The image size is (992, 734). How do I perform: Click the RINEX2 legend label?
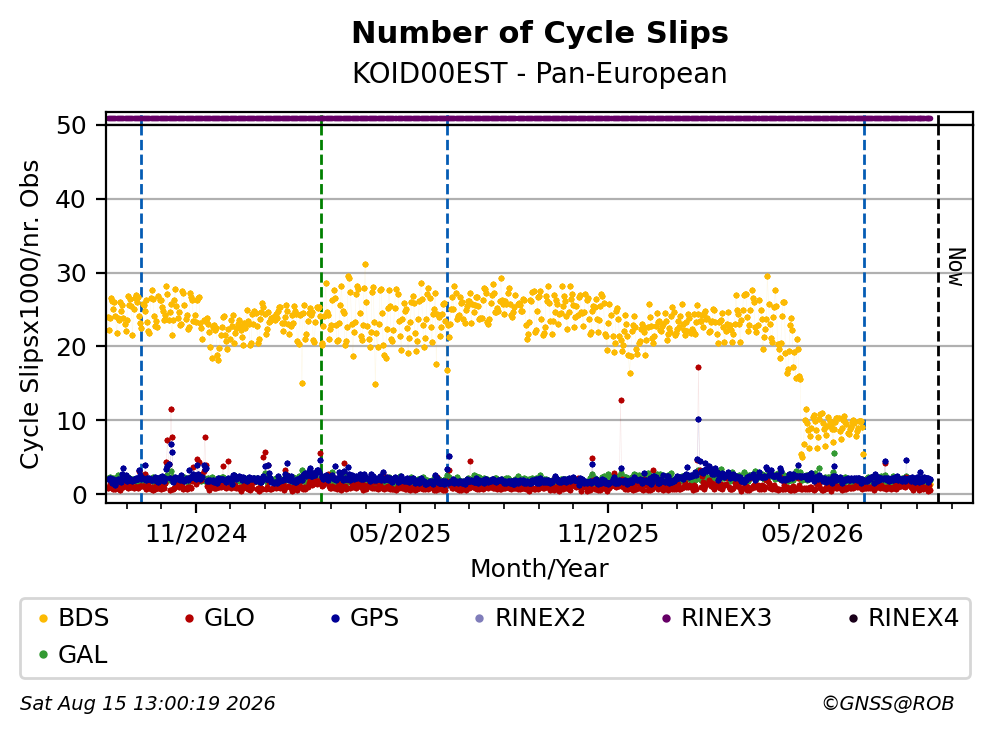(x=540, y=618)
